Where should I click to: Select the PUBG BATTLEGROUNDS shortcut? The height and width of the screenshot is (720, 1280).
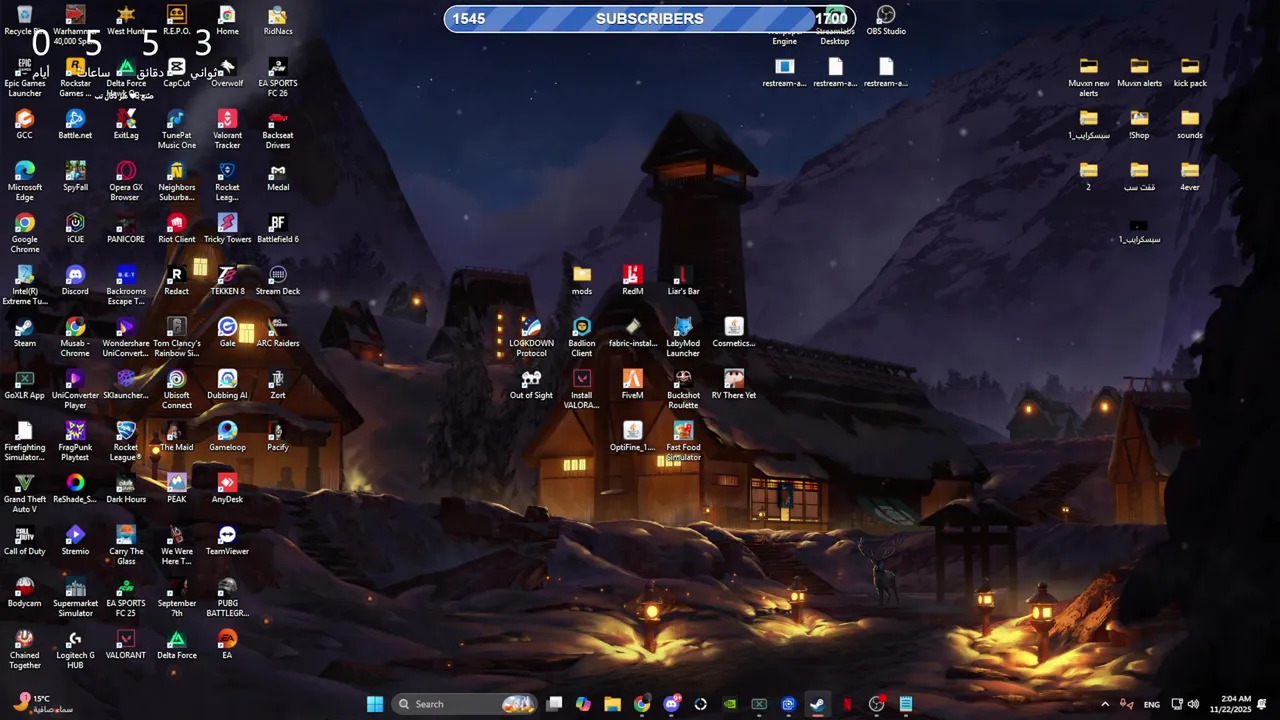pos(227,597)
